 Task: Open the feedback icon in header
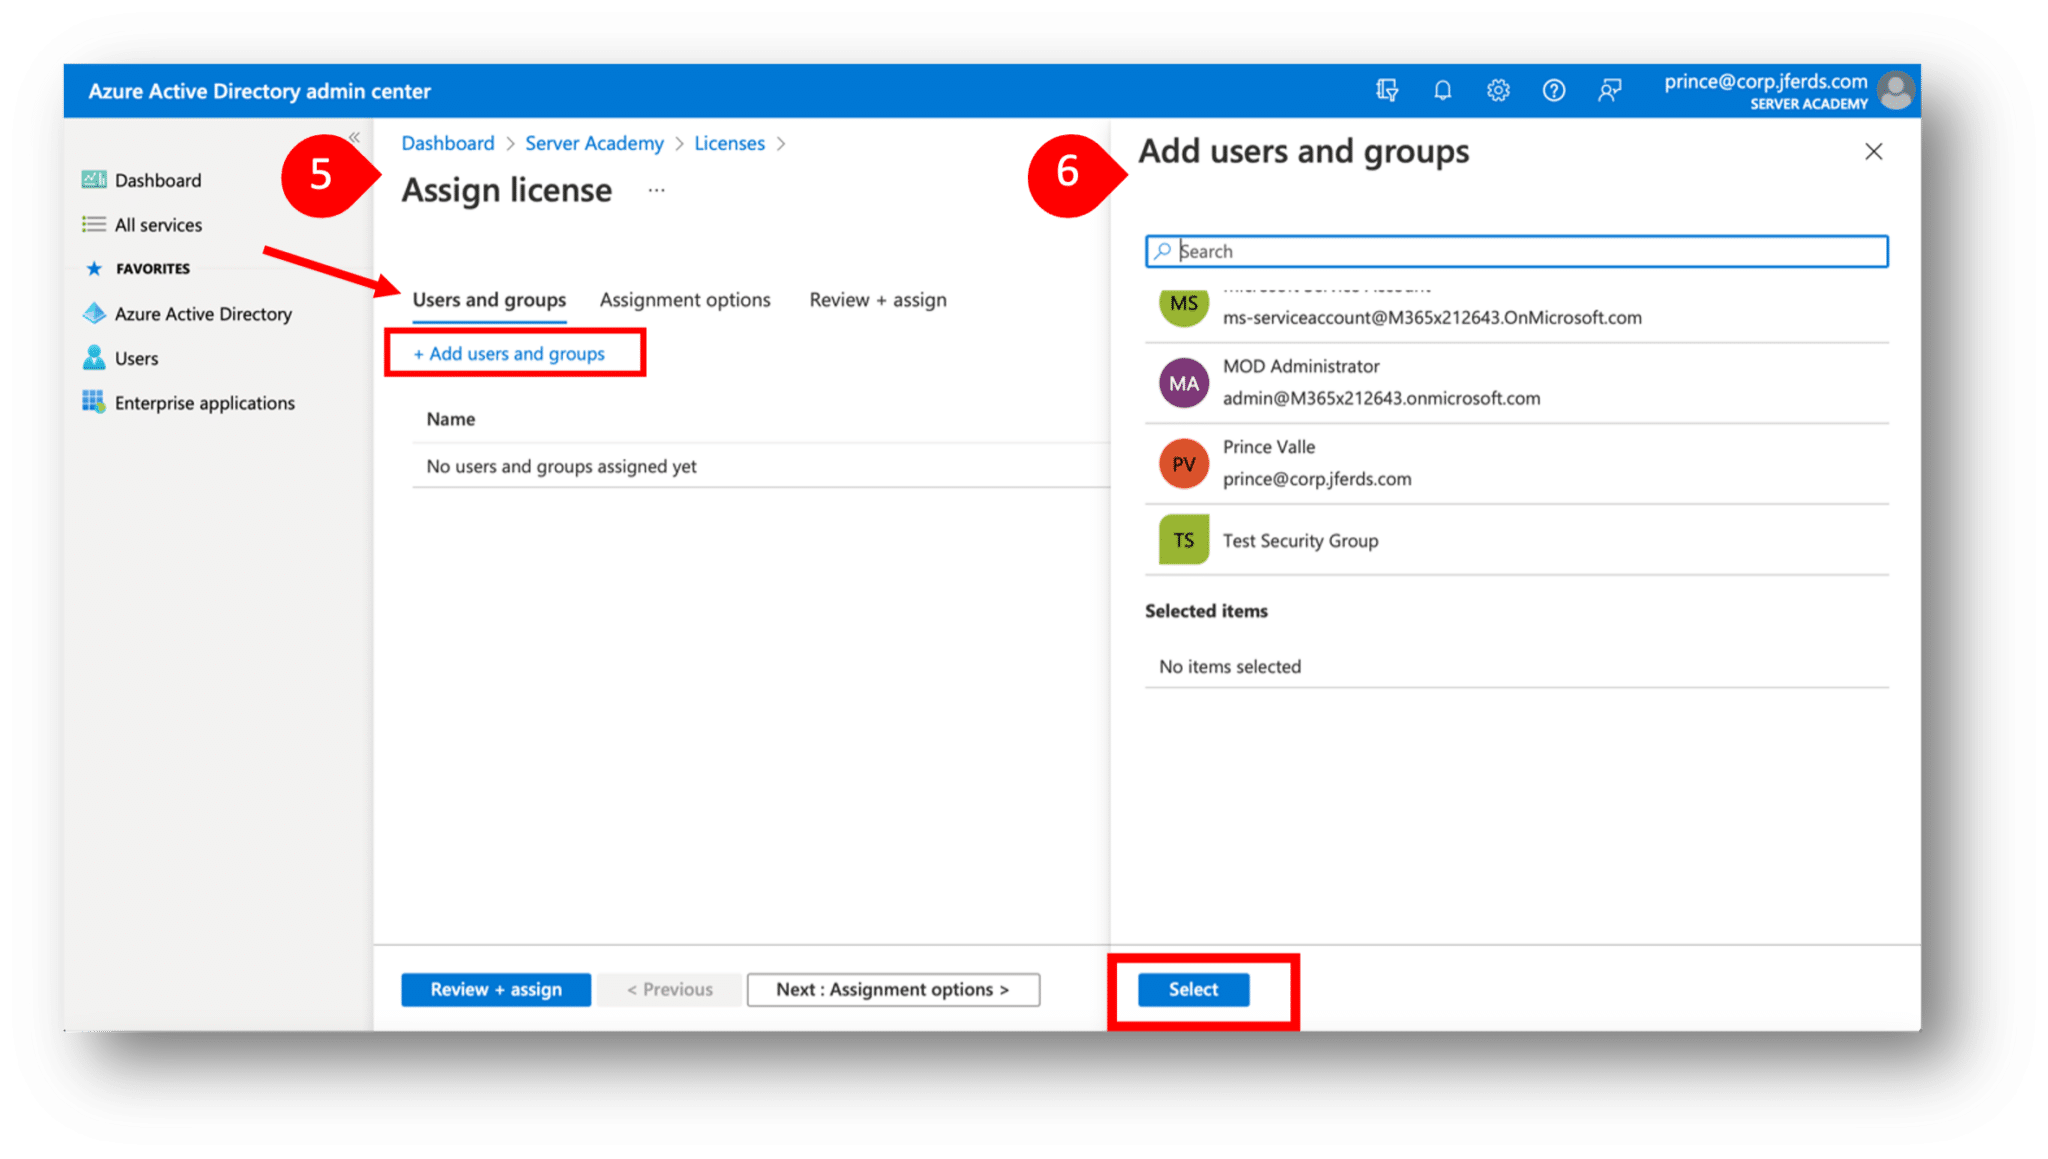pyautogui.click(x=1609, y=91)
